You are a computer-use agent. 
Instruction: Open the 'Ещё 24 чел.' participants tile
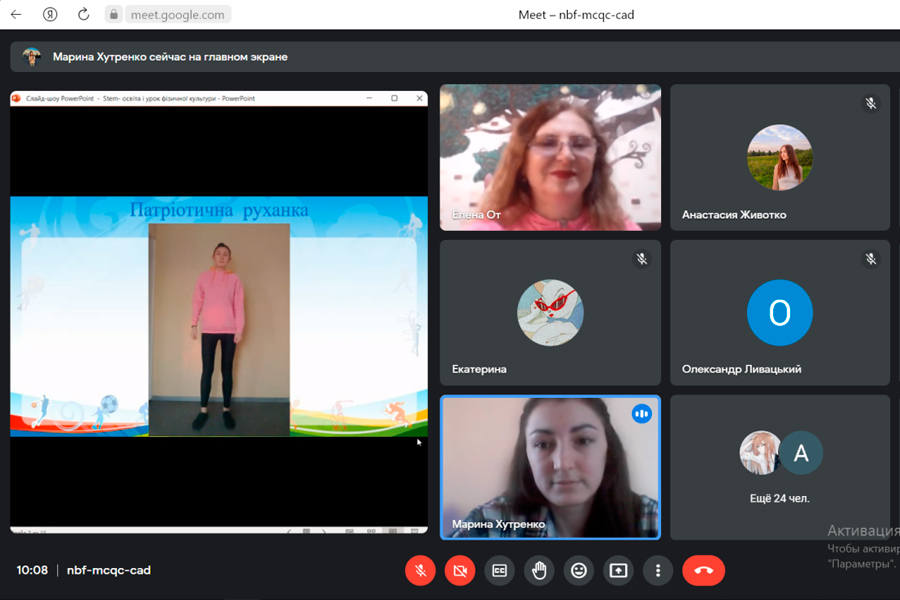780,467
